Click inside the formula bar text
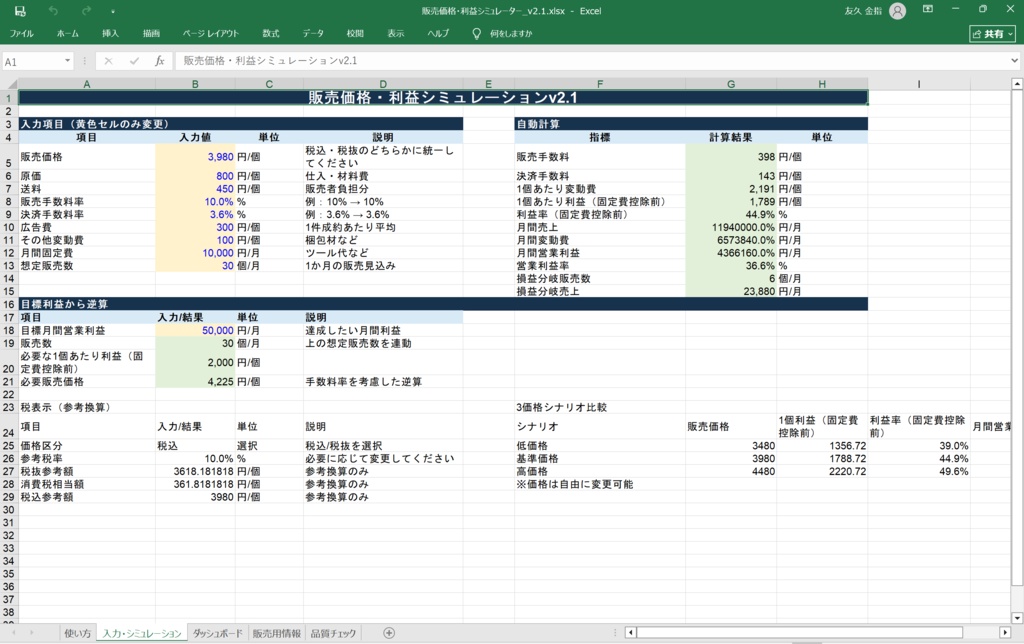Image resolution: width=1024 pixels, height=644 pixels. [x=591, y=61]
